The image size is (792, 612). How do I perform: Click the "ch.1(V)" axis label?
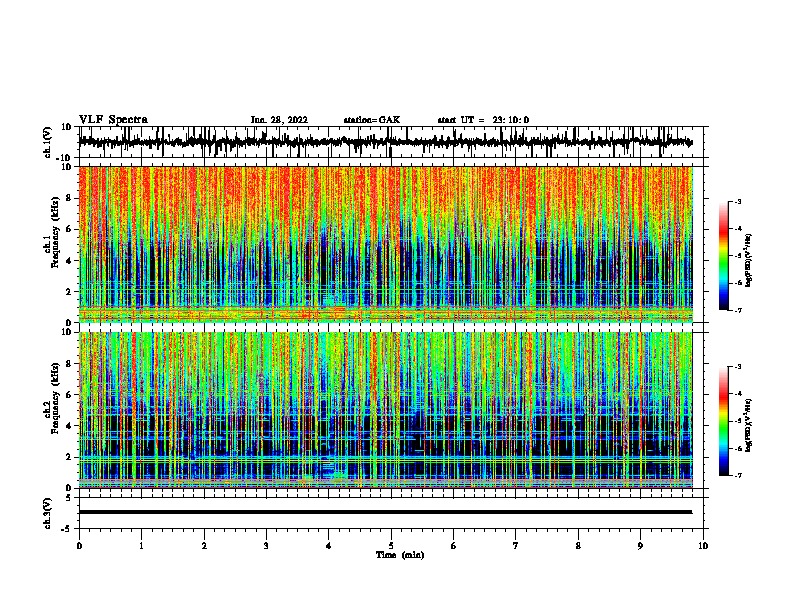coord(48,142)
